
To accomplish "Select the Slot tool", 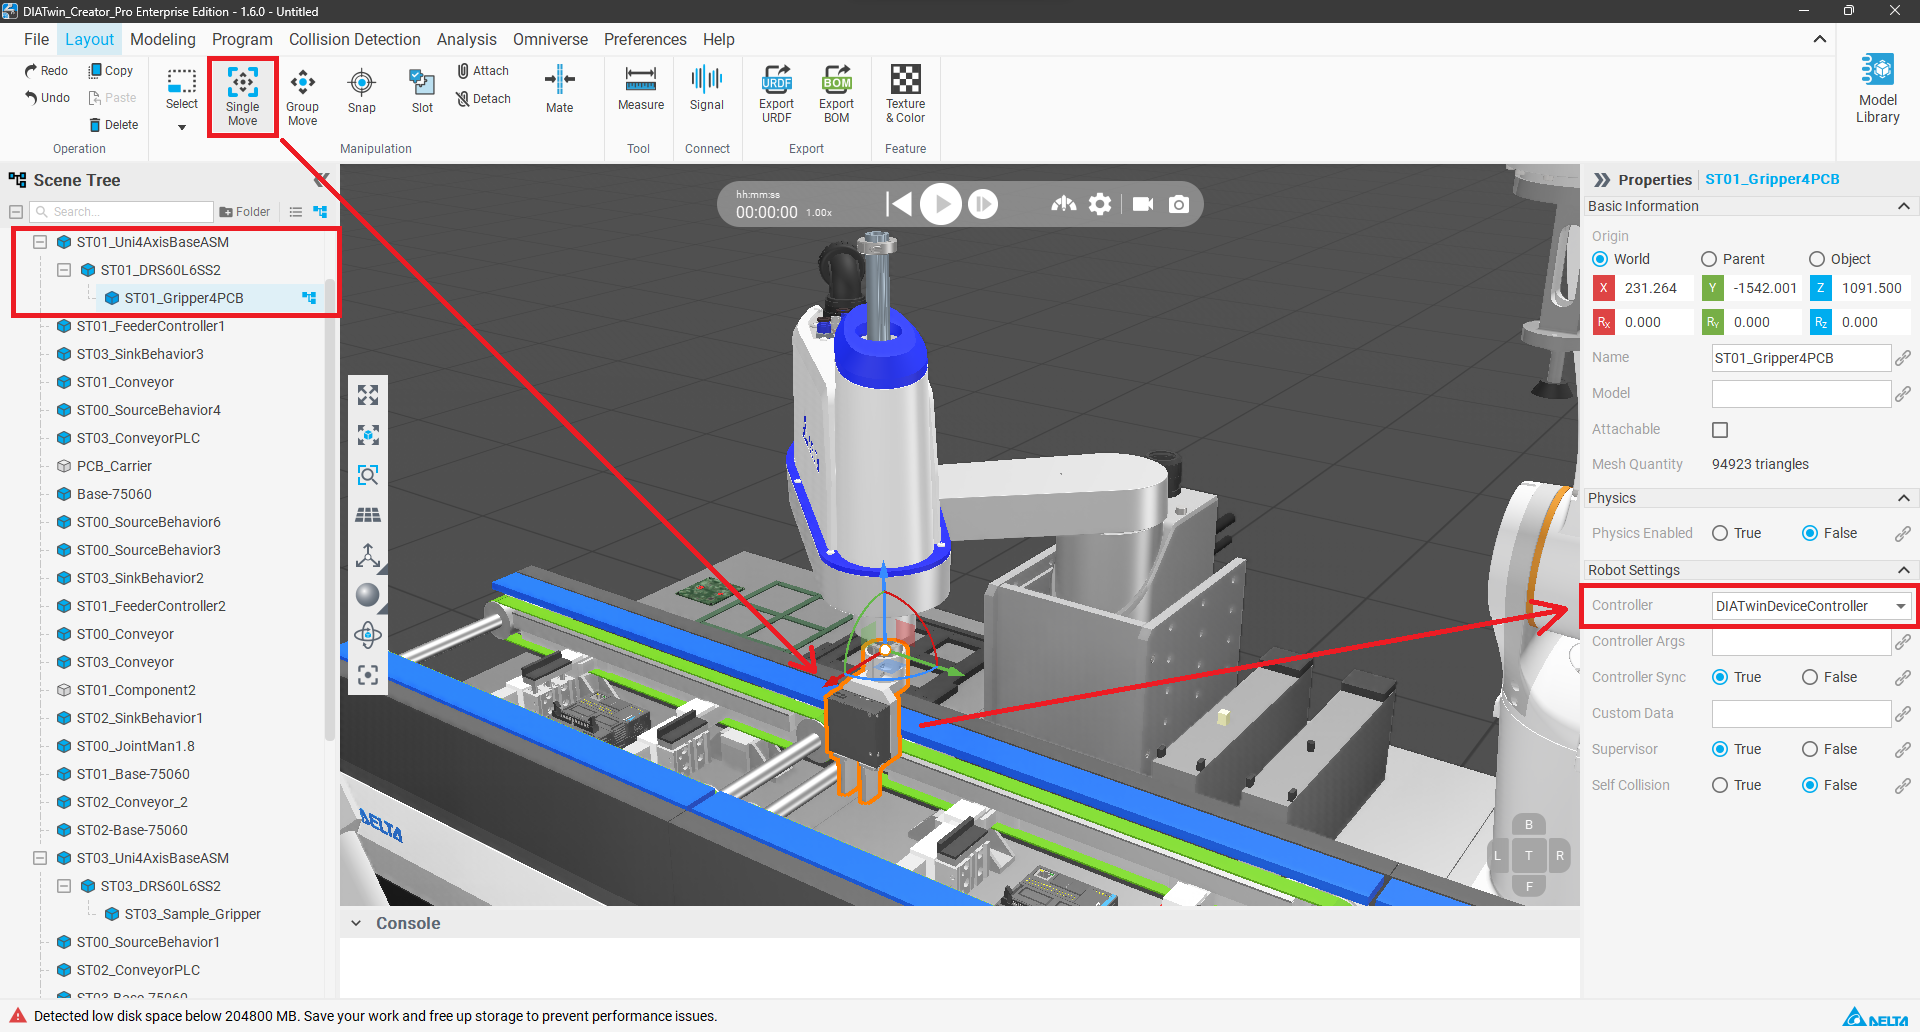I will coord(422,91).
